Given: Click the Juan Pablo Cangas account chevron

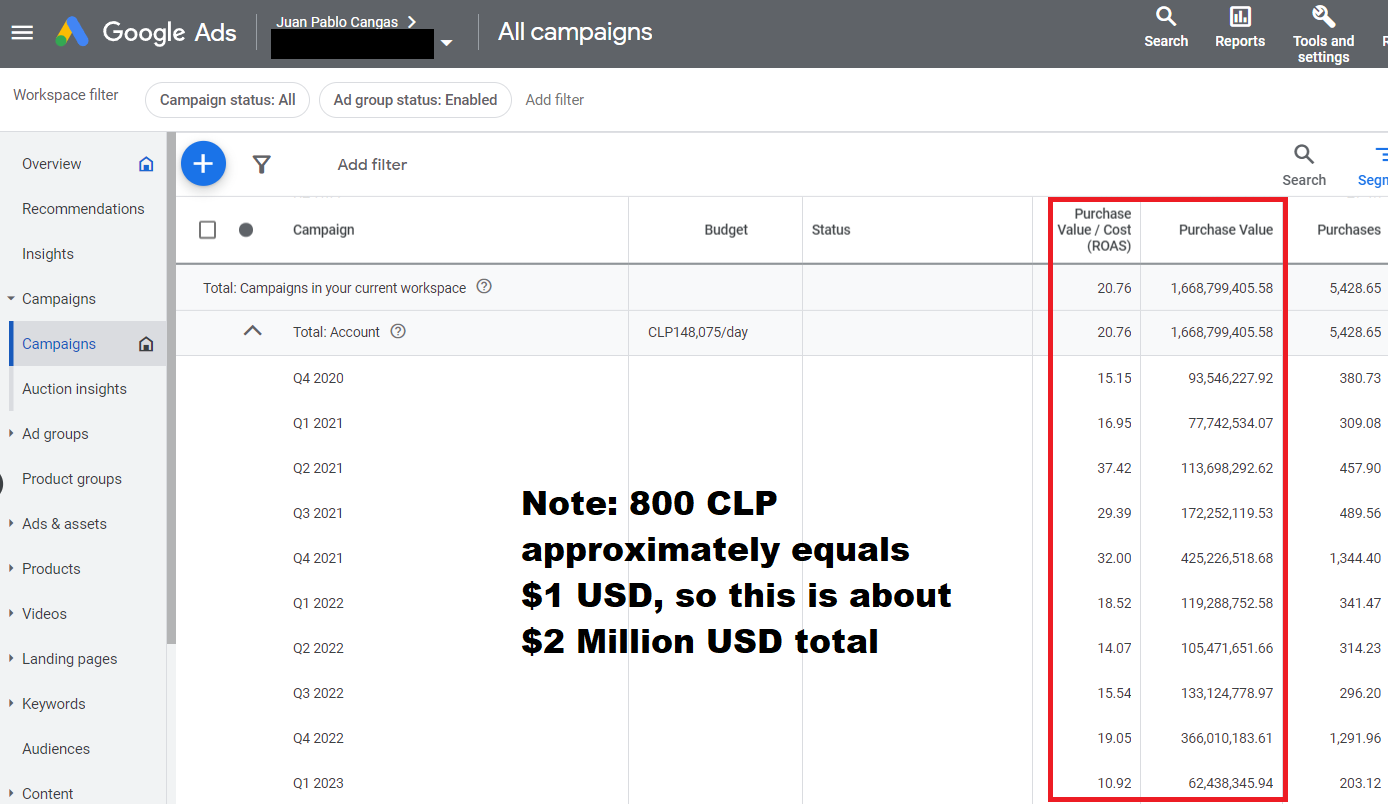Looking at the screenshot, I should pos(411,21).
